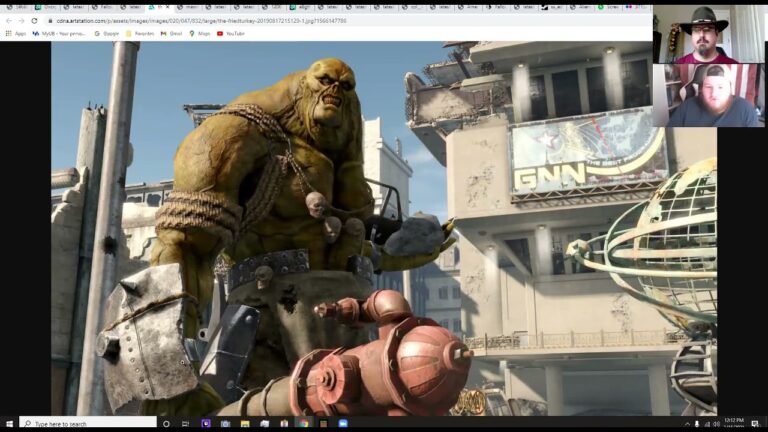
Task: Open the Camera app on taskbar
Action: [x=225, y=423]
